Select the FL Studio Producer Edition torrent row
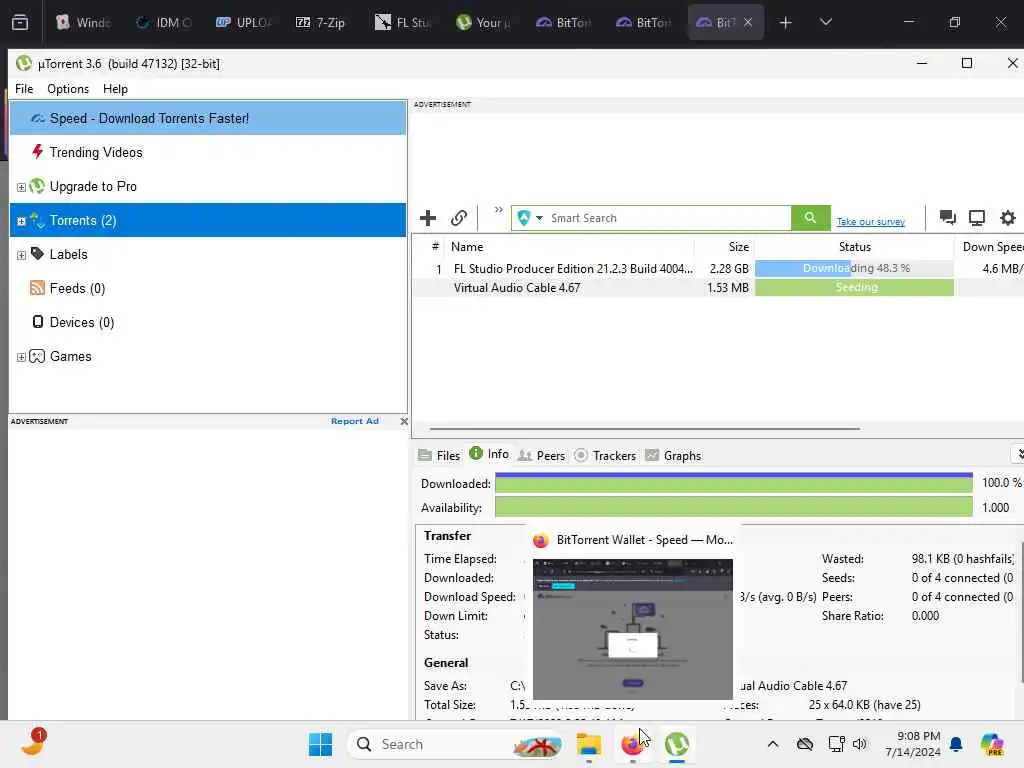Viewport: 1024px width, 768px height. click(x=718, y=268)
